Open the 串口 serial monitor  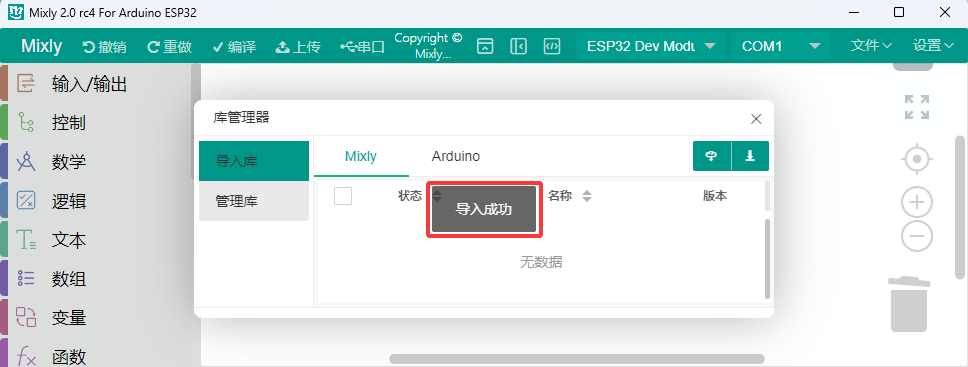362,46
